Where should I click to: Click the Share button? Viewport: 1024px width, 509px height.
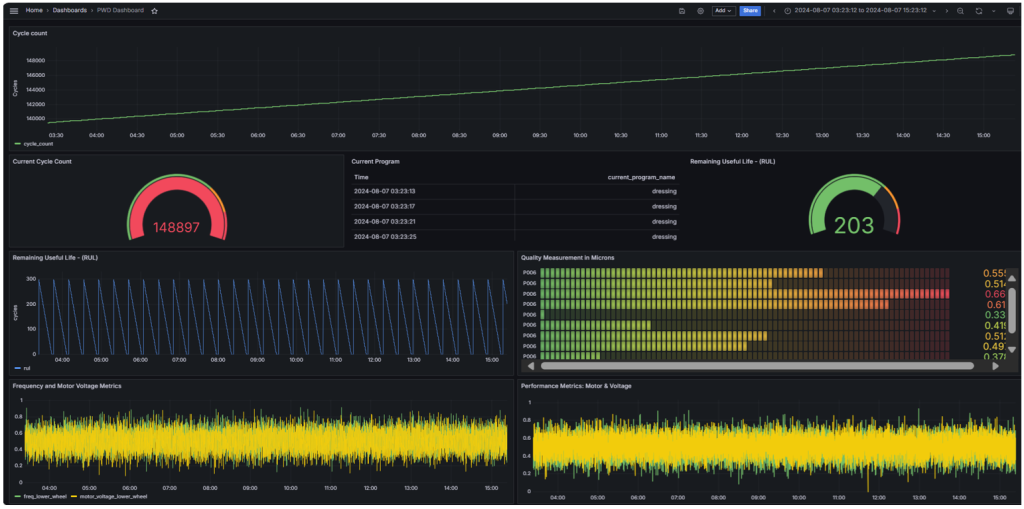tap(750, 10)
